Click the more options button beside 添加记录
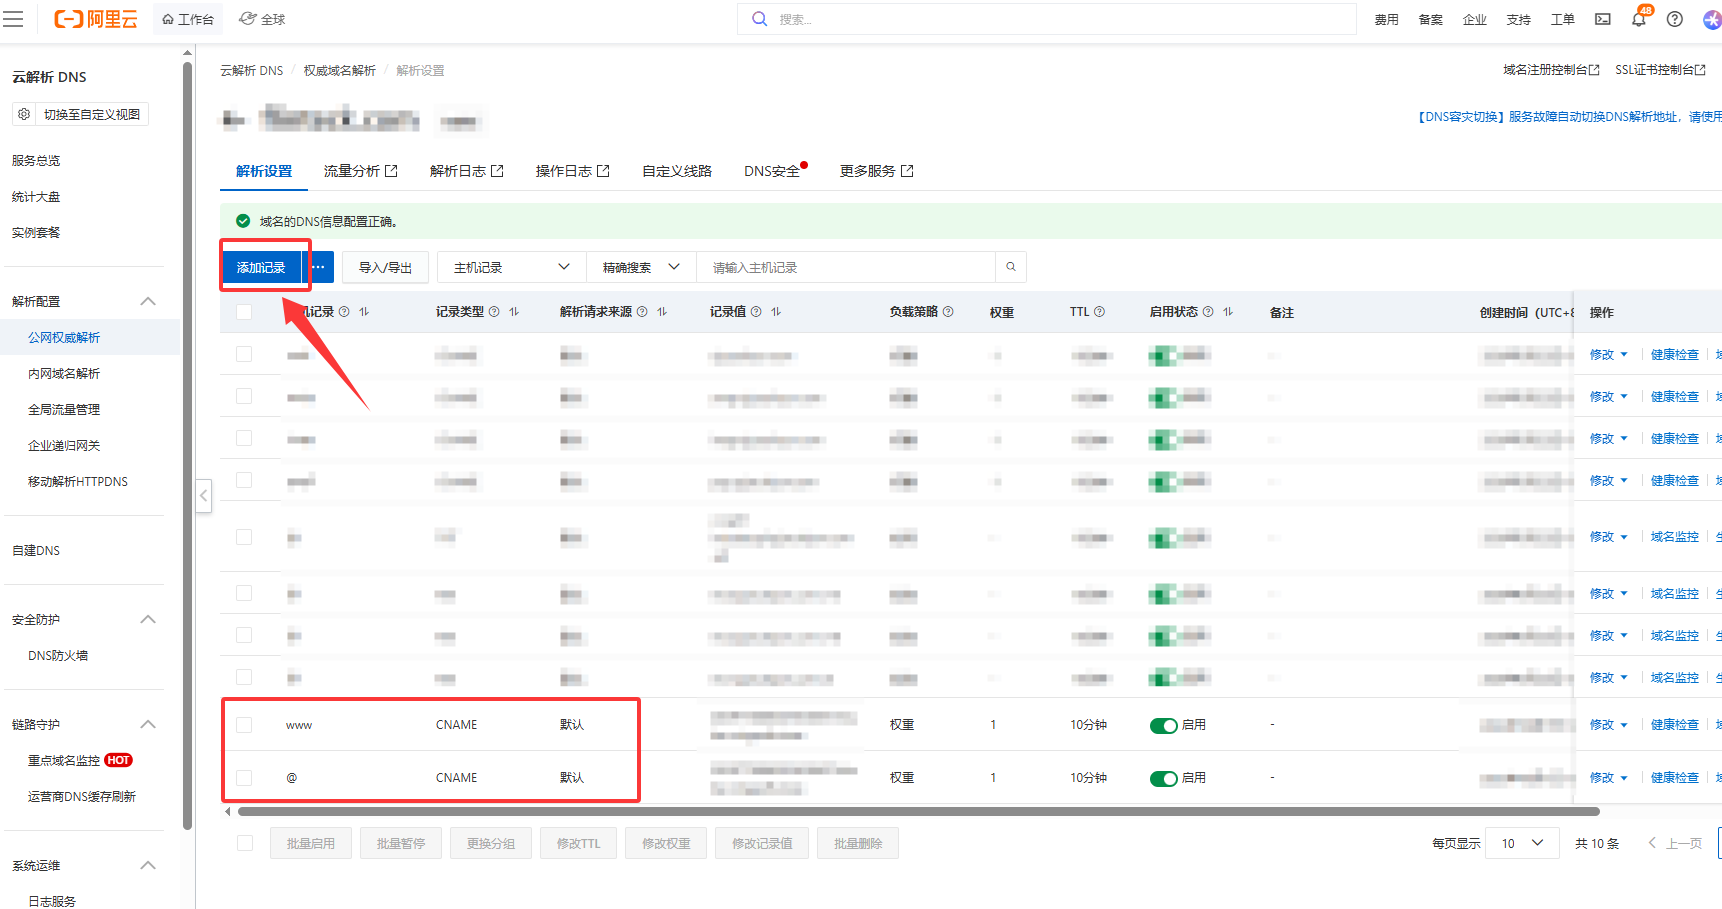 [x=318, y=267]
